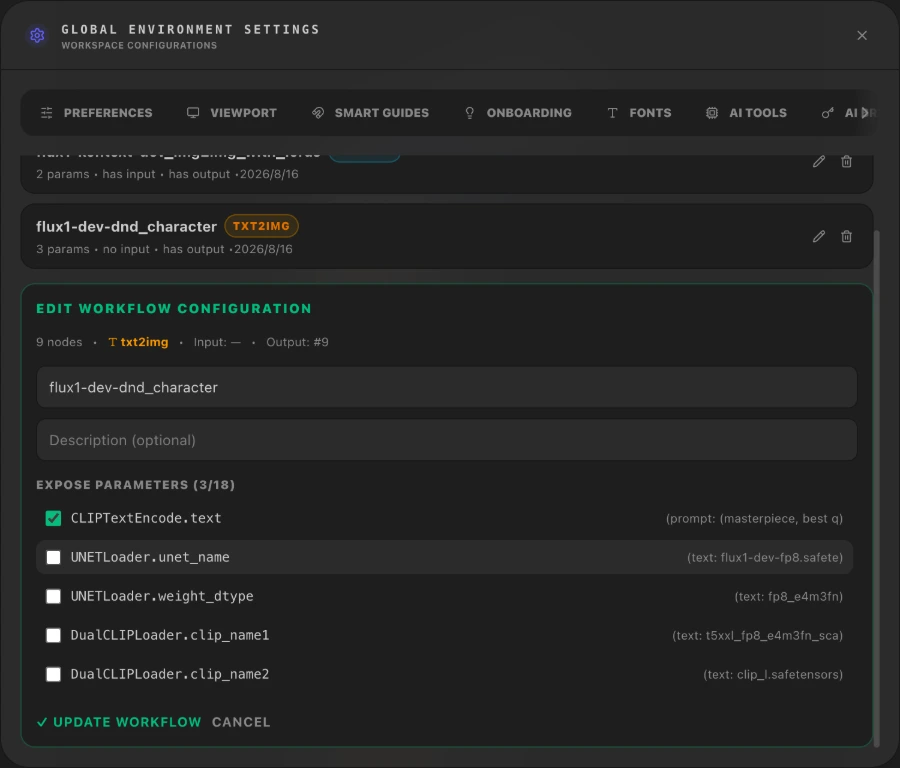Switch to the Viewport tab

tap(232, 113)
